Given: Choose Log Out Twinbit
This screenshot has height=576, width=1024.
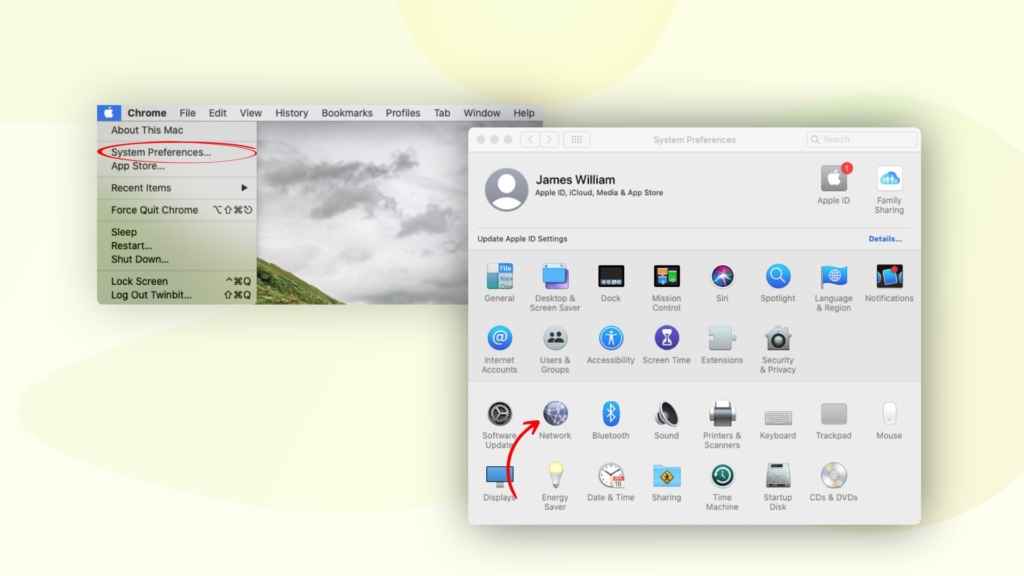Looking at the screenshot, I should pos(177,295).
